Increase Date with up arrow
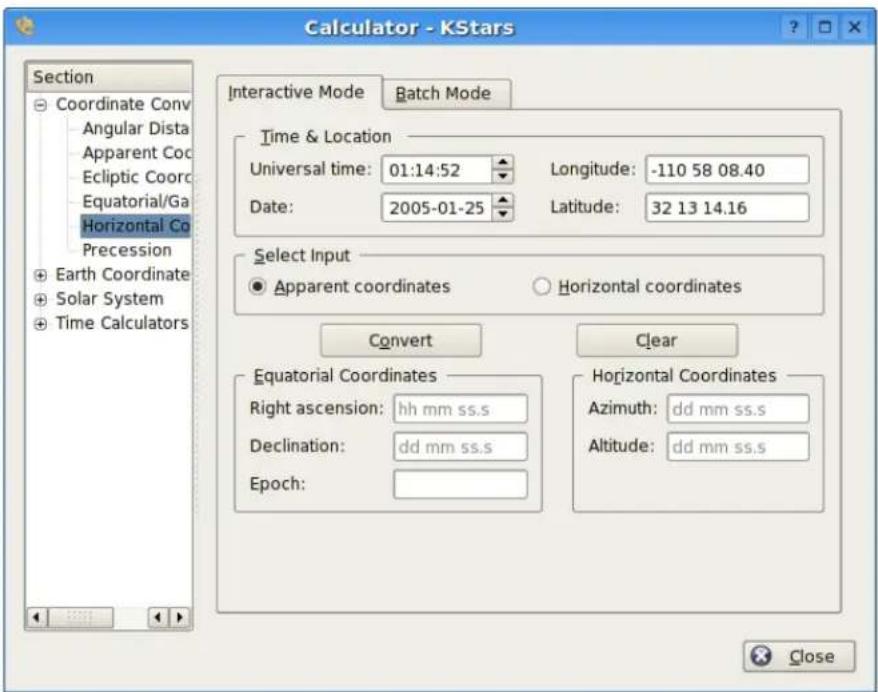The height and width of the screenshot is (692, 878). coord(503,200)
